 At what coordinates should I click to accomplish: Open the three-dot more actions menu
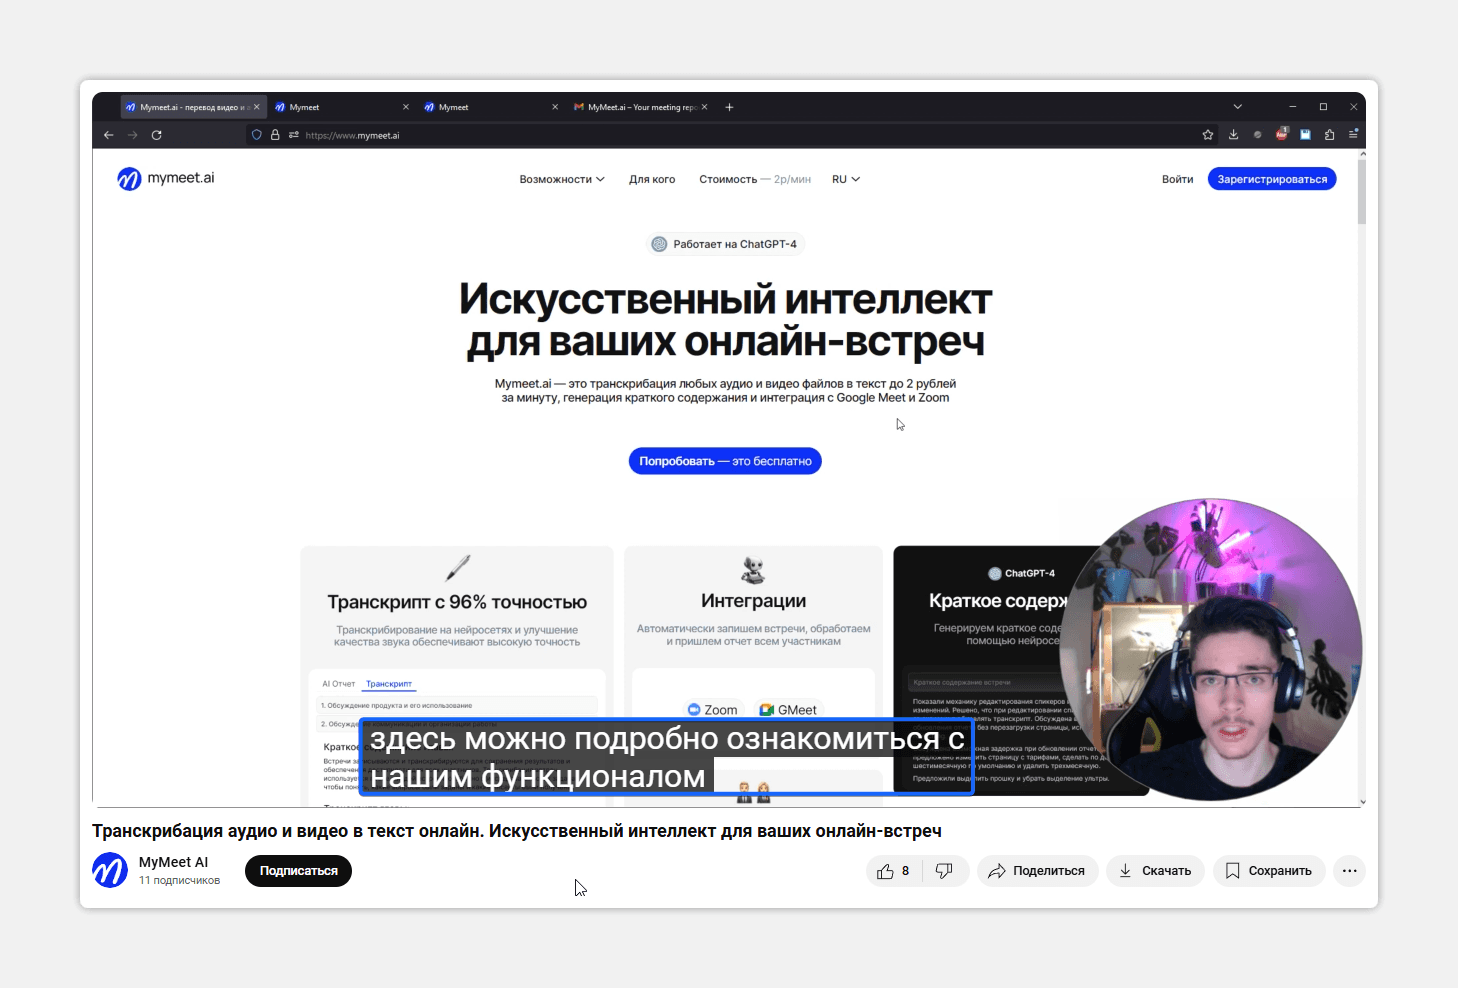(1349, 871)
